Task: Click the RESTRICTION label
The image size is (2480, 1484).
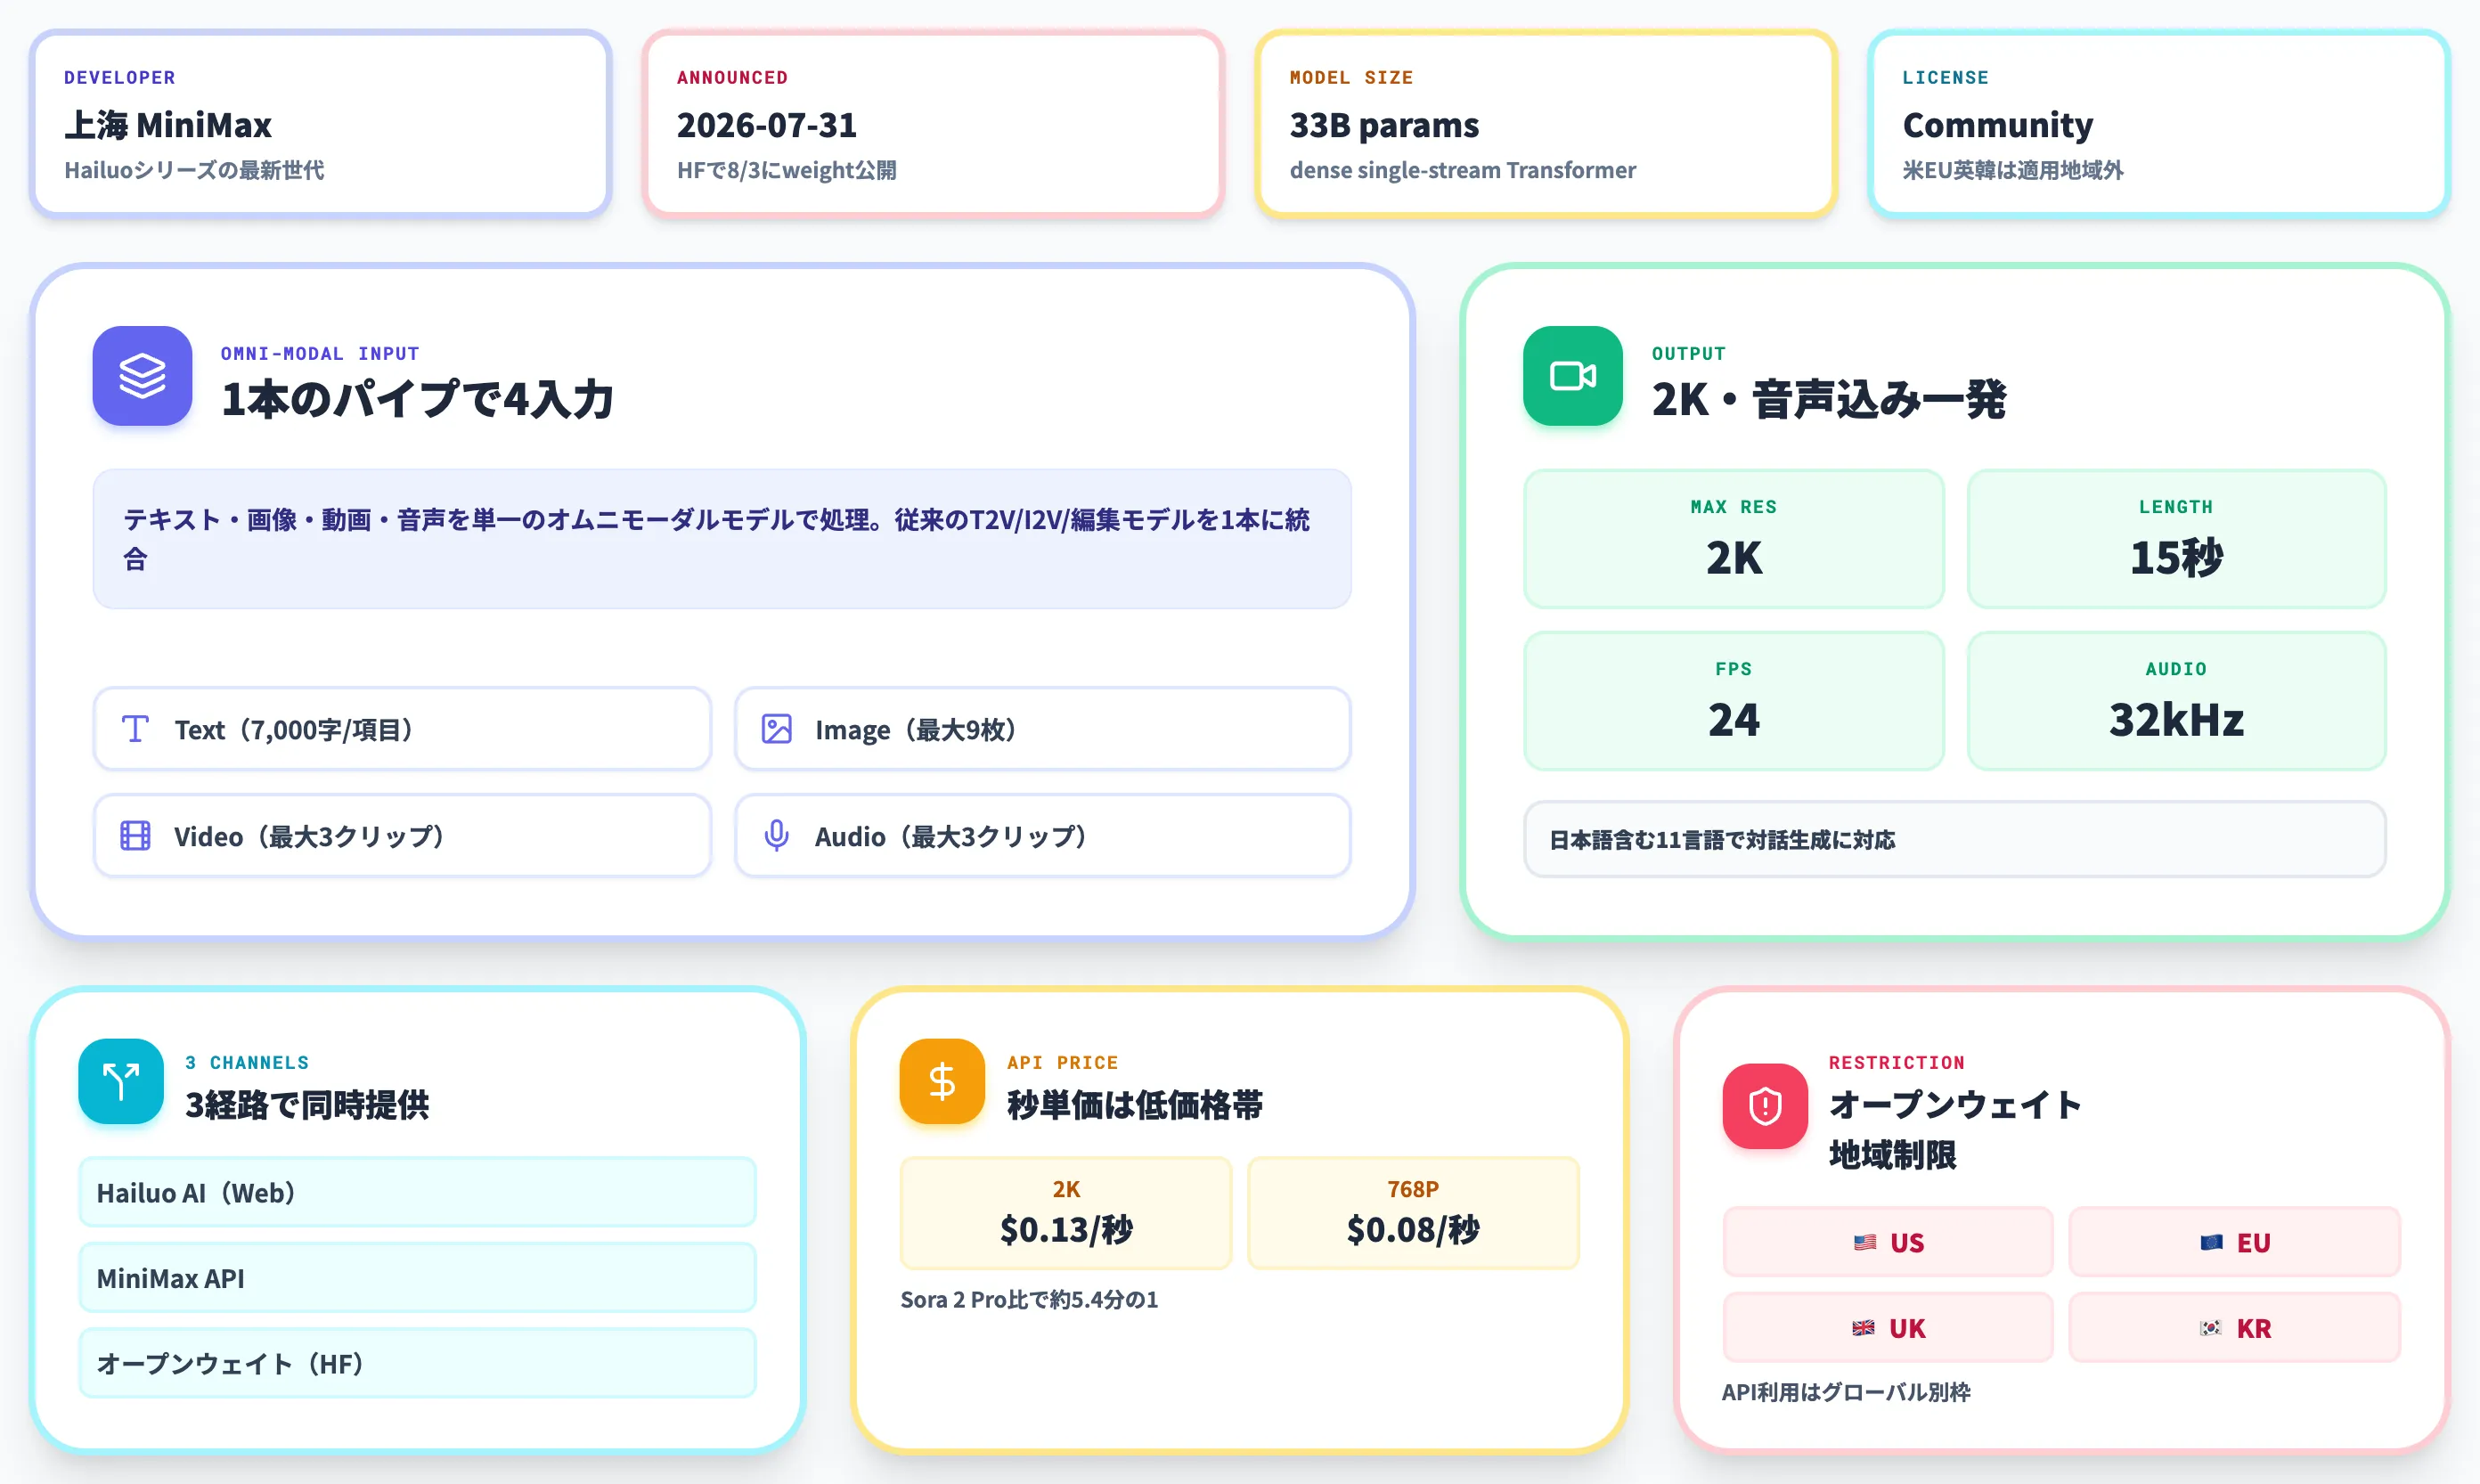Action: 1897,1062
